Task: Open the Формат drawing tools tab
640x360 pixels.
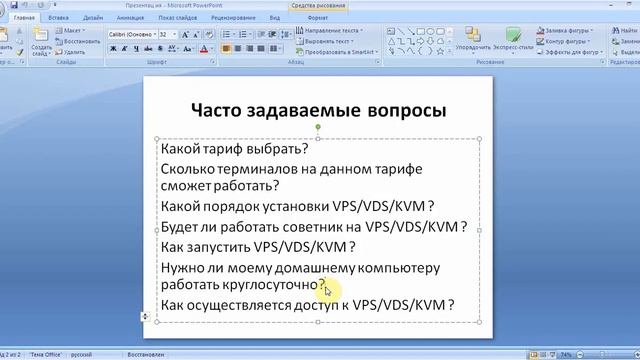Action: [x=318, y=18]
